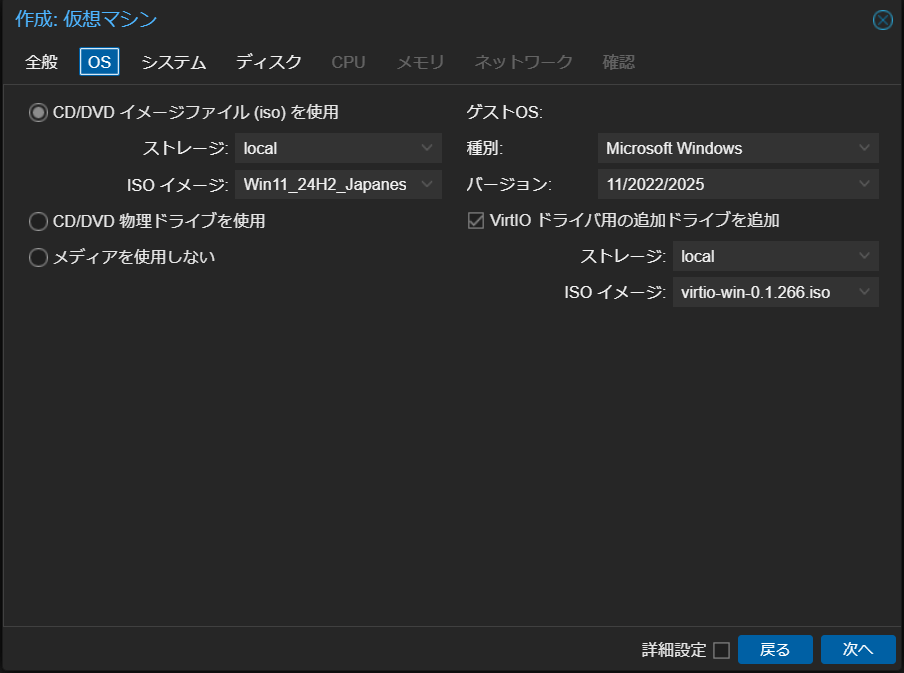Choose メディアを使用しない radio option
This screenshot has width=904, height=673.
pos(38,257)
